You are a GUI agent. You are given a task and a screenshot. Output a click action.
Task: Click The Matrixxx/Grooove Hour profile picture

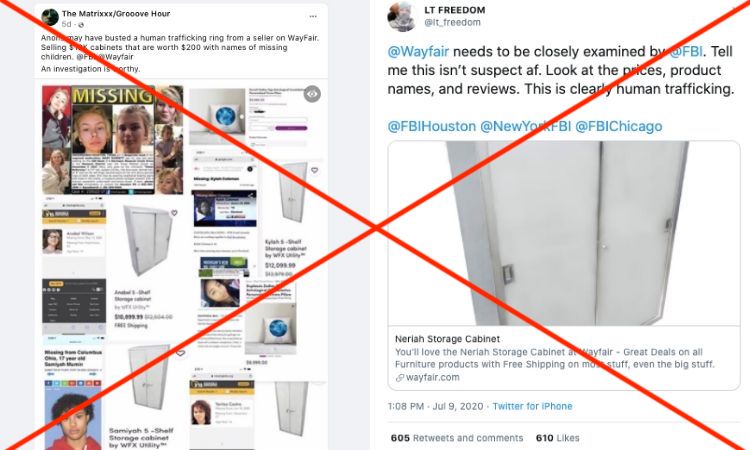[x=50, y=18]
